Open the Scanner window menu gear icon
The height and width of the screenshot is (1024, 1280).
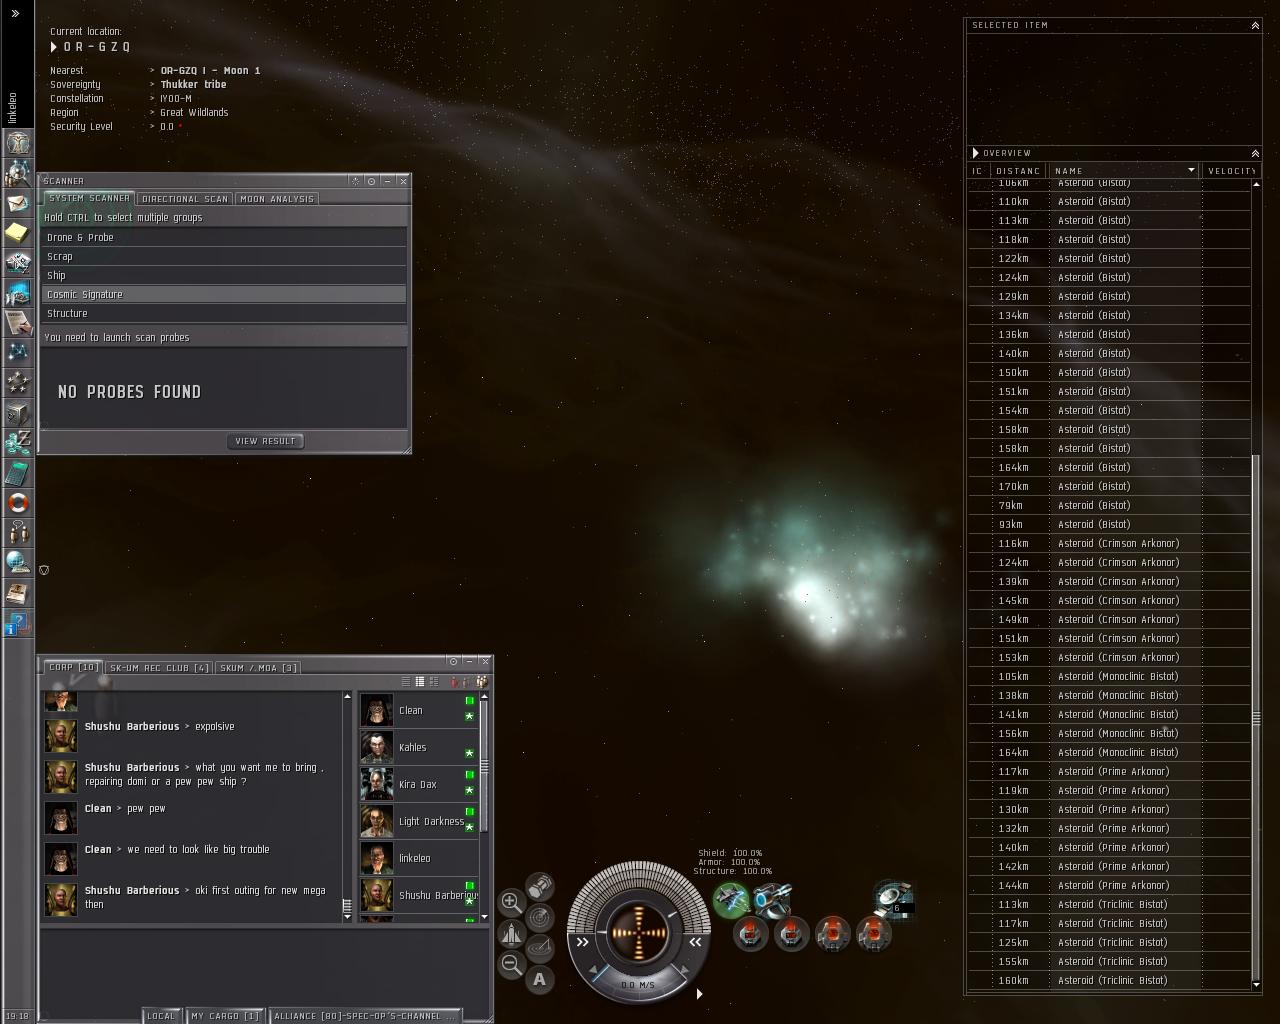[355, 181]
